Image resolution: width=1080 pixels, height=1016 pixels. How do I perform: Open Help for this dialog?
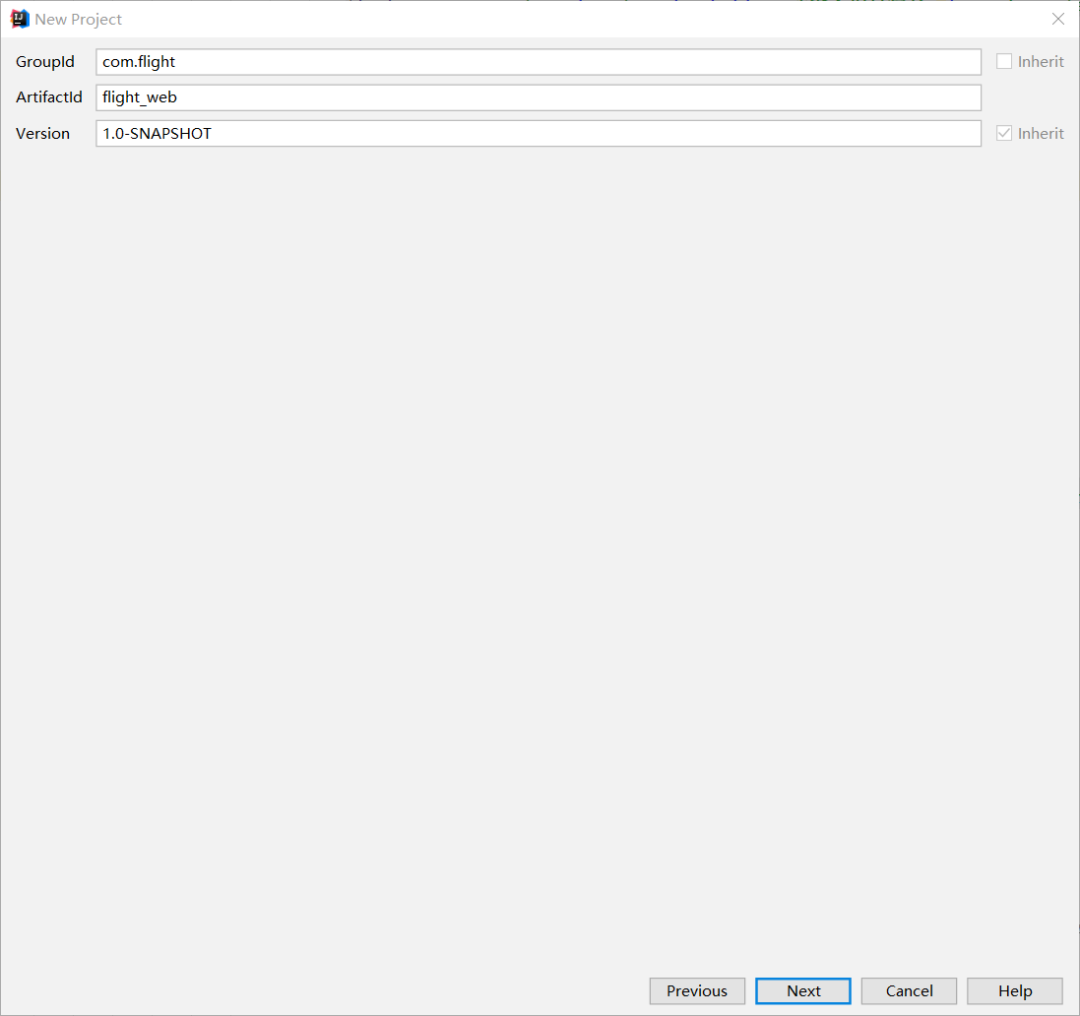click(1015, 991)
